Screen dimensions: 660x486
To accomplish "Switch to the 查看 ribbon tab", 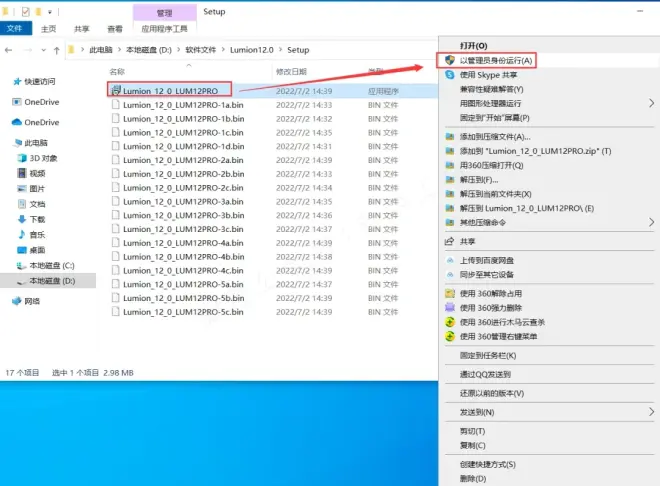I will pyautogui.click(x=115, y=29).
